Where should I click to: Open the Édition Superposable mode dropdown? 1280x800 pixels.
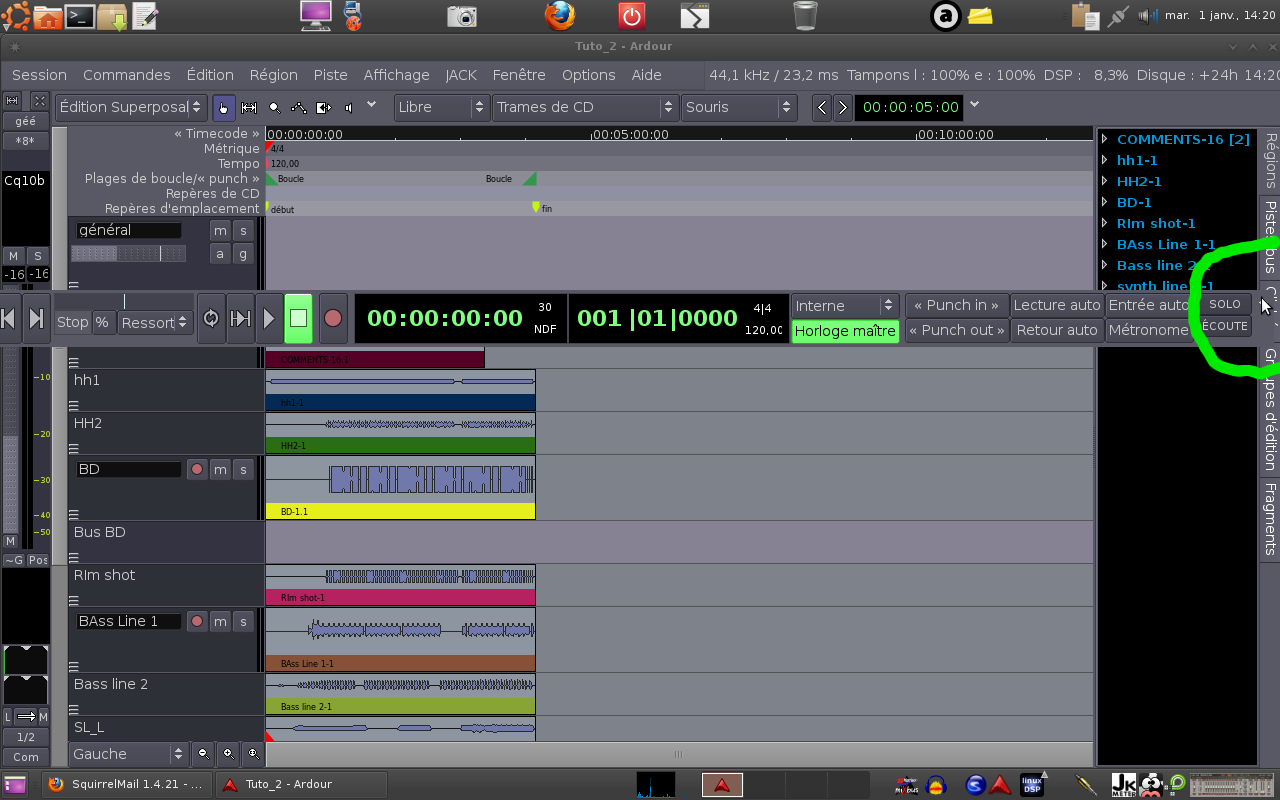(130, 107)
